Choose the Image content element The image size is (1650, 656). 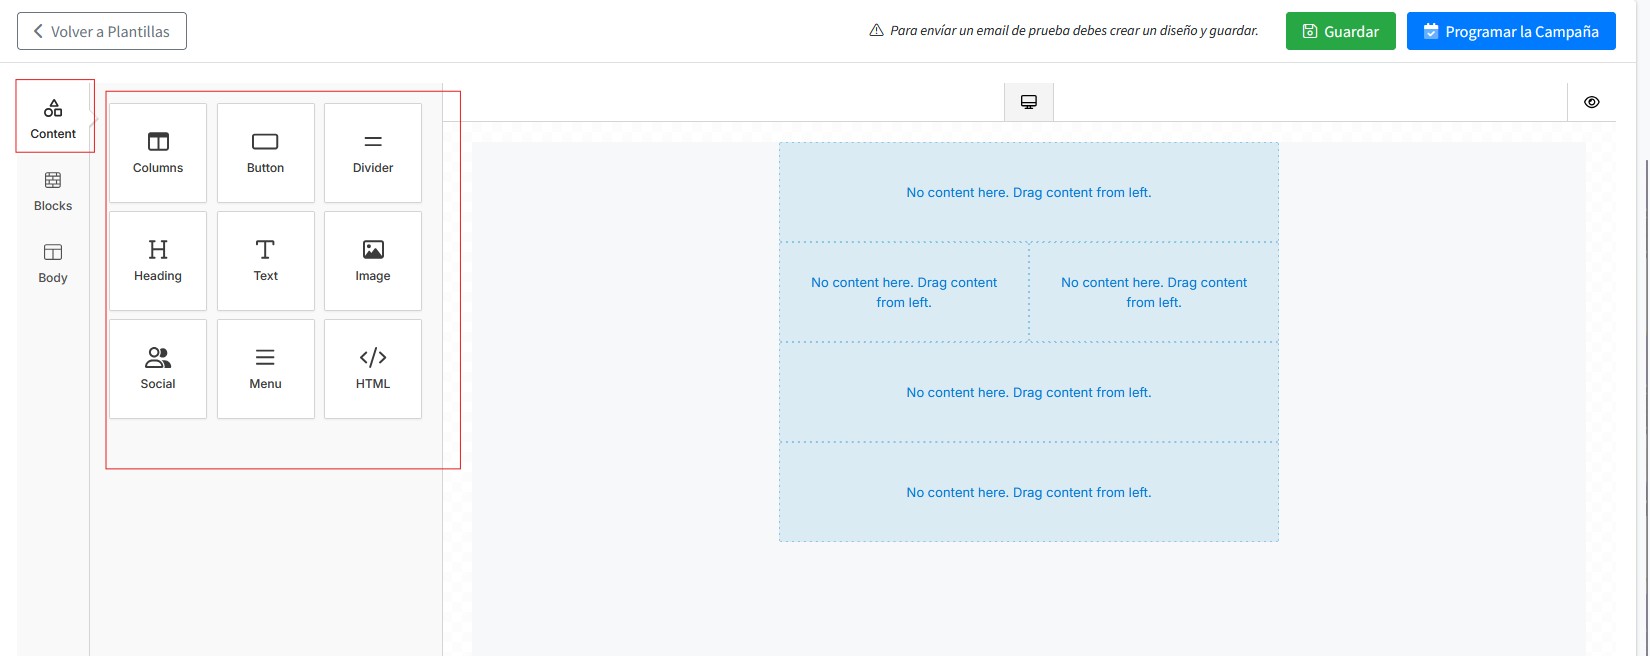(373, 261)
